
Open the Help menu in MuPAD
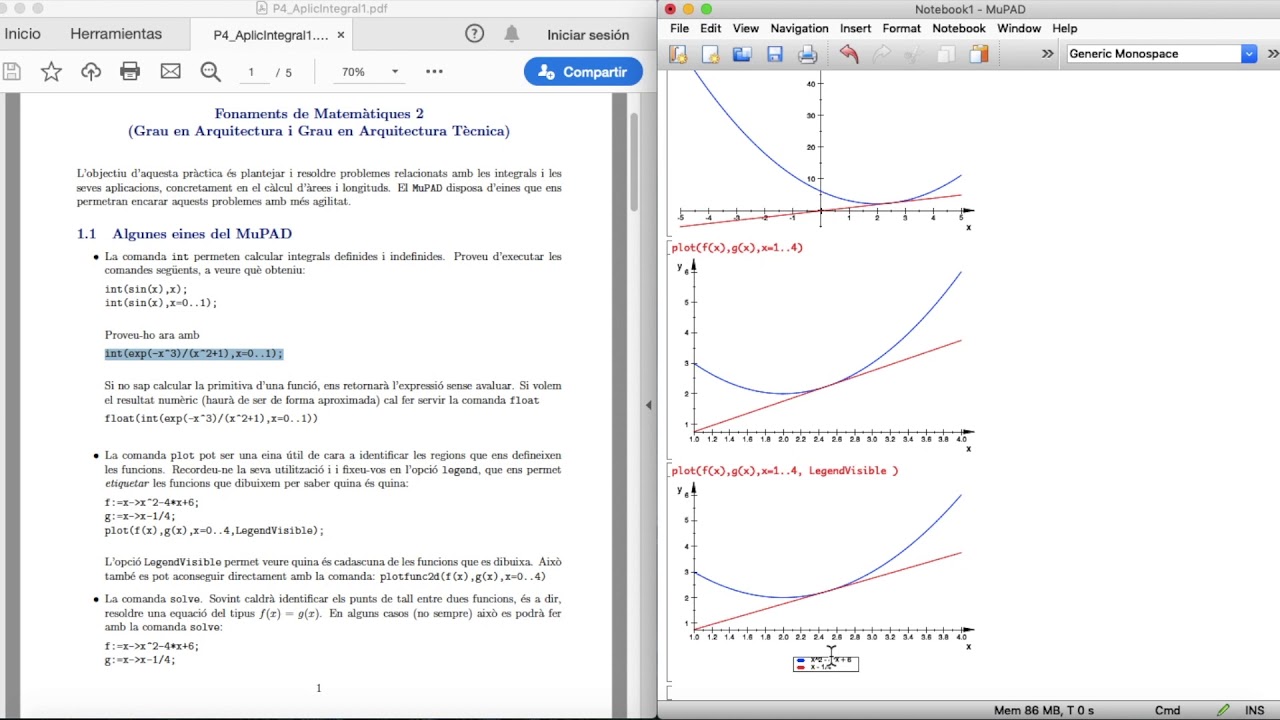pyautogui.click(x=1065, y=28)
